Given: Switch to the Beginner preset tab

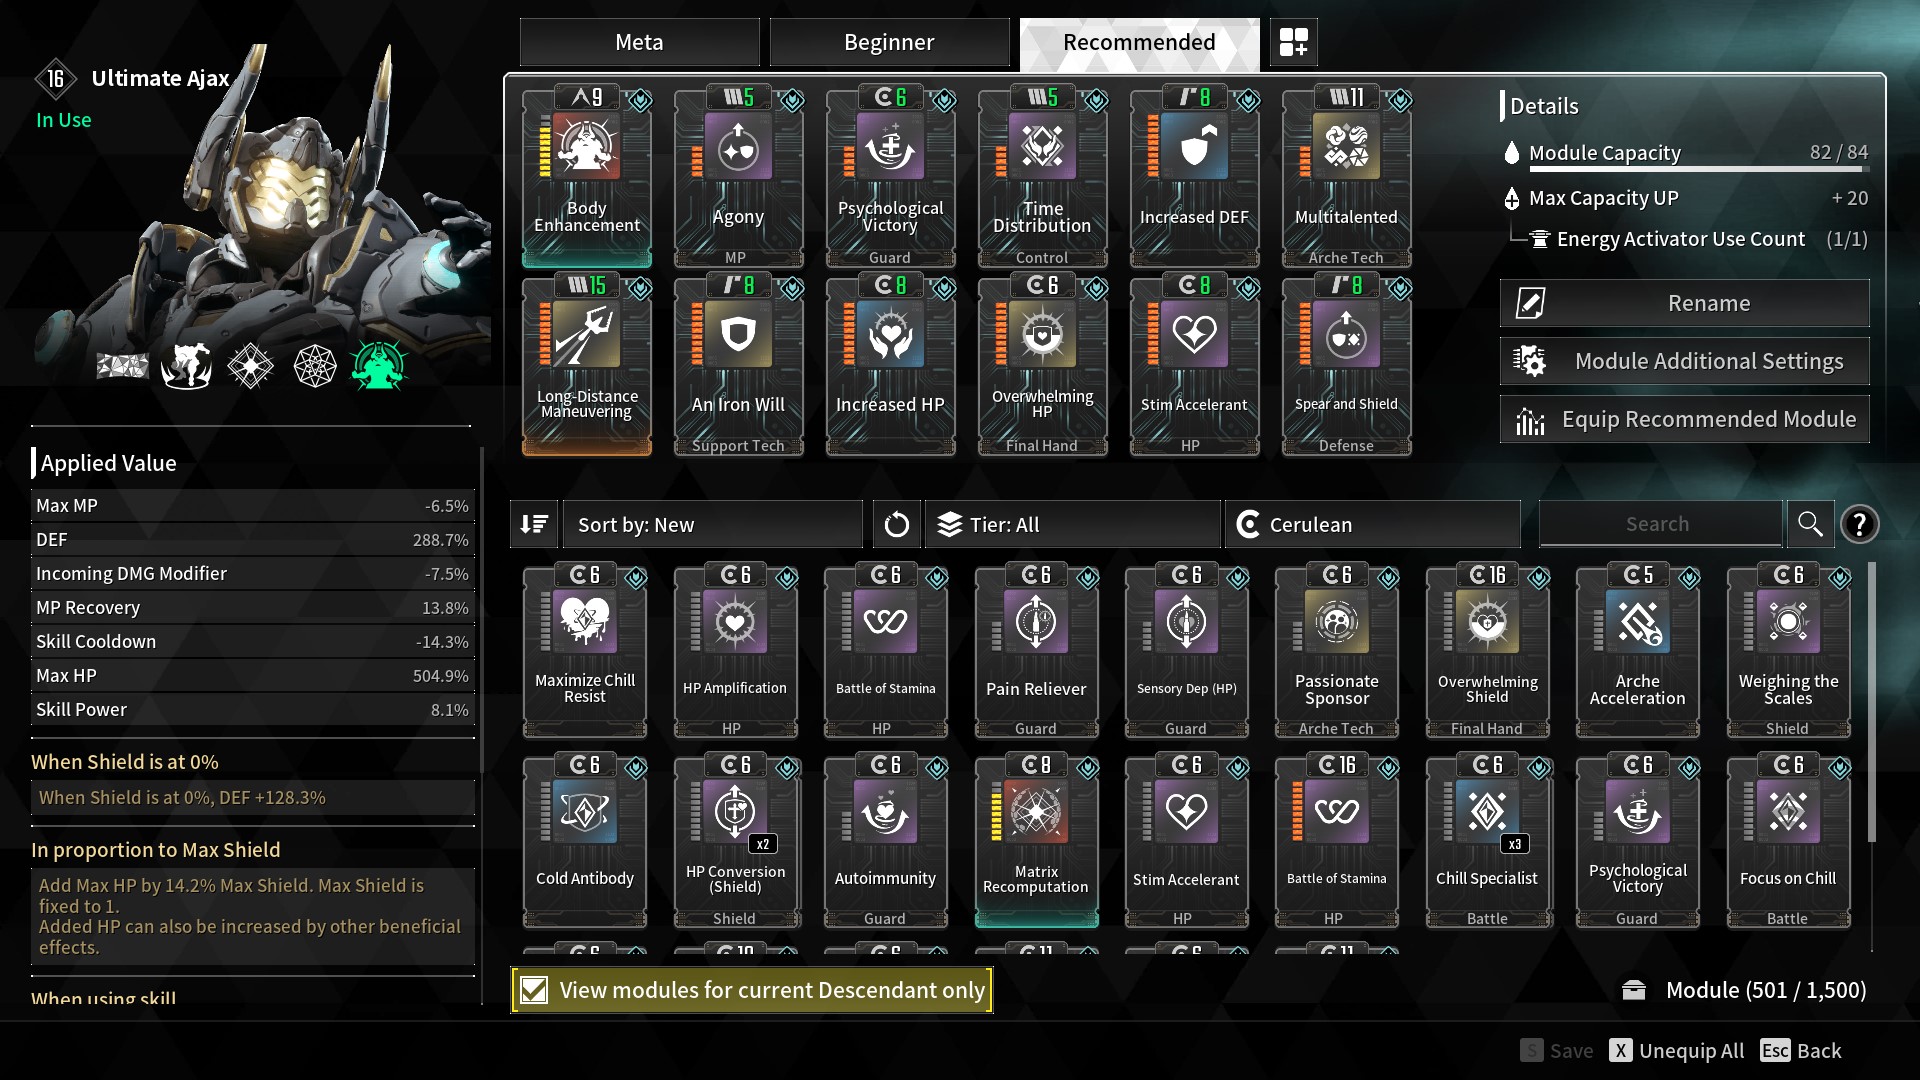Looking at the screenshot, I should tap(889, 42).
